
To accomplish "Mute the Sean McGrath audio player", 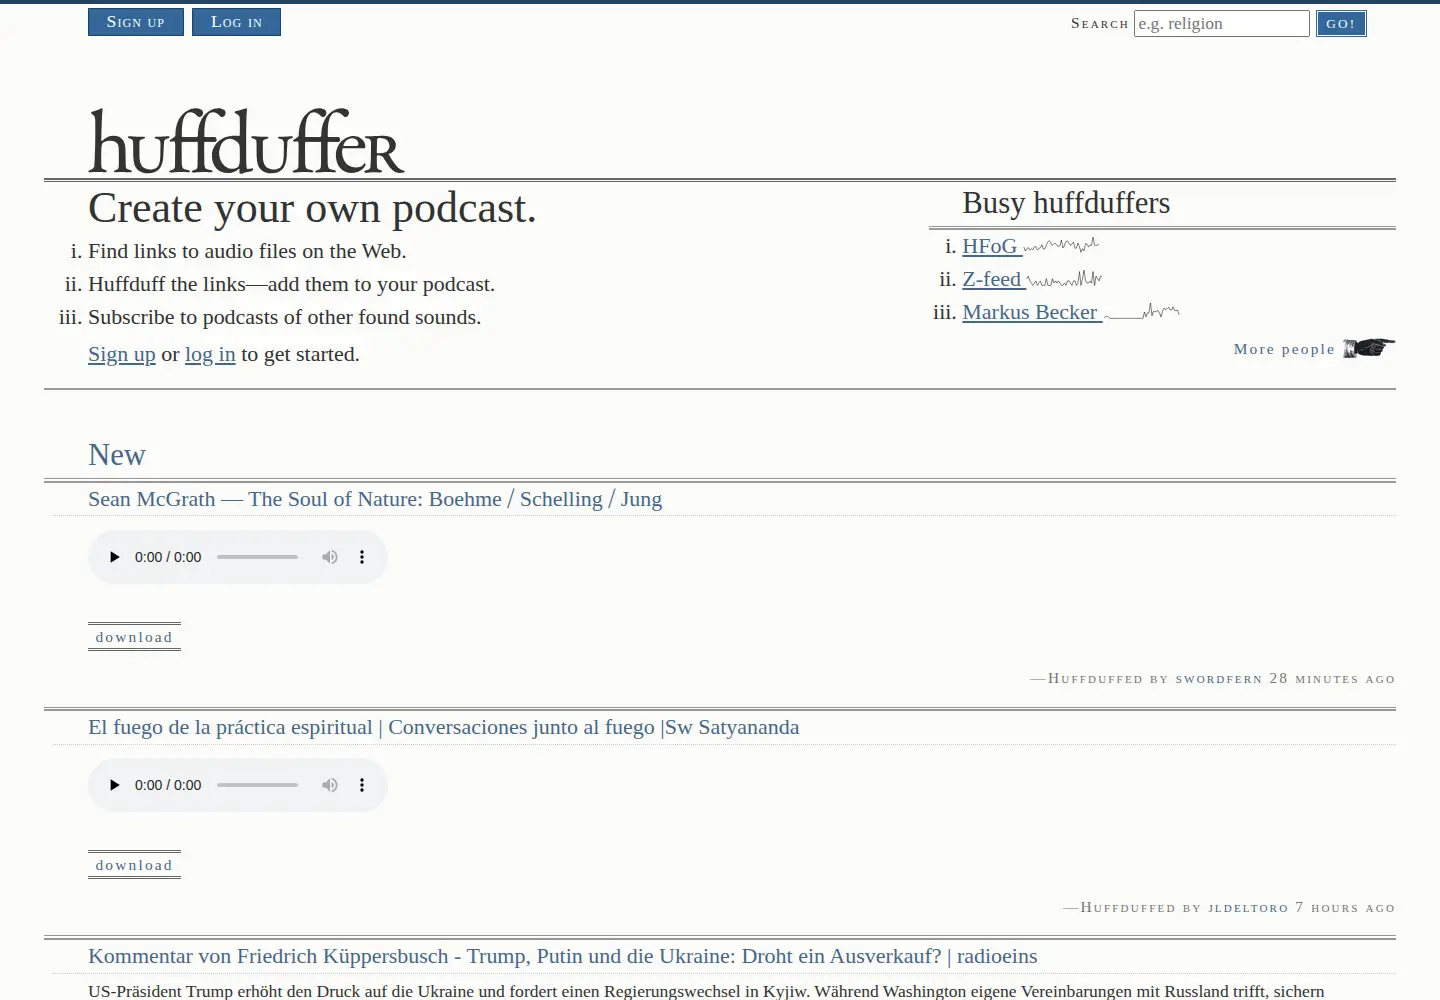I will [x=330, y=557].
